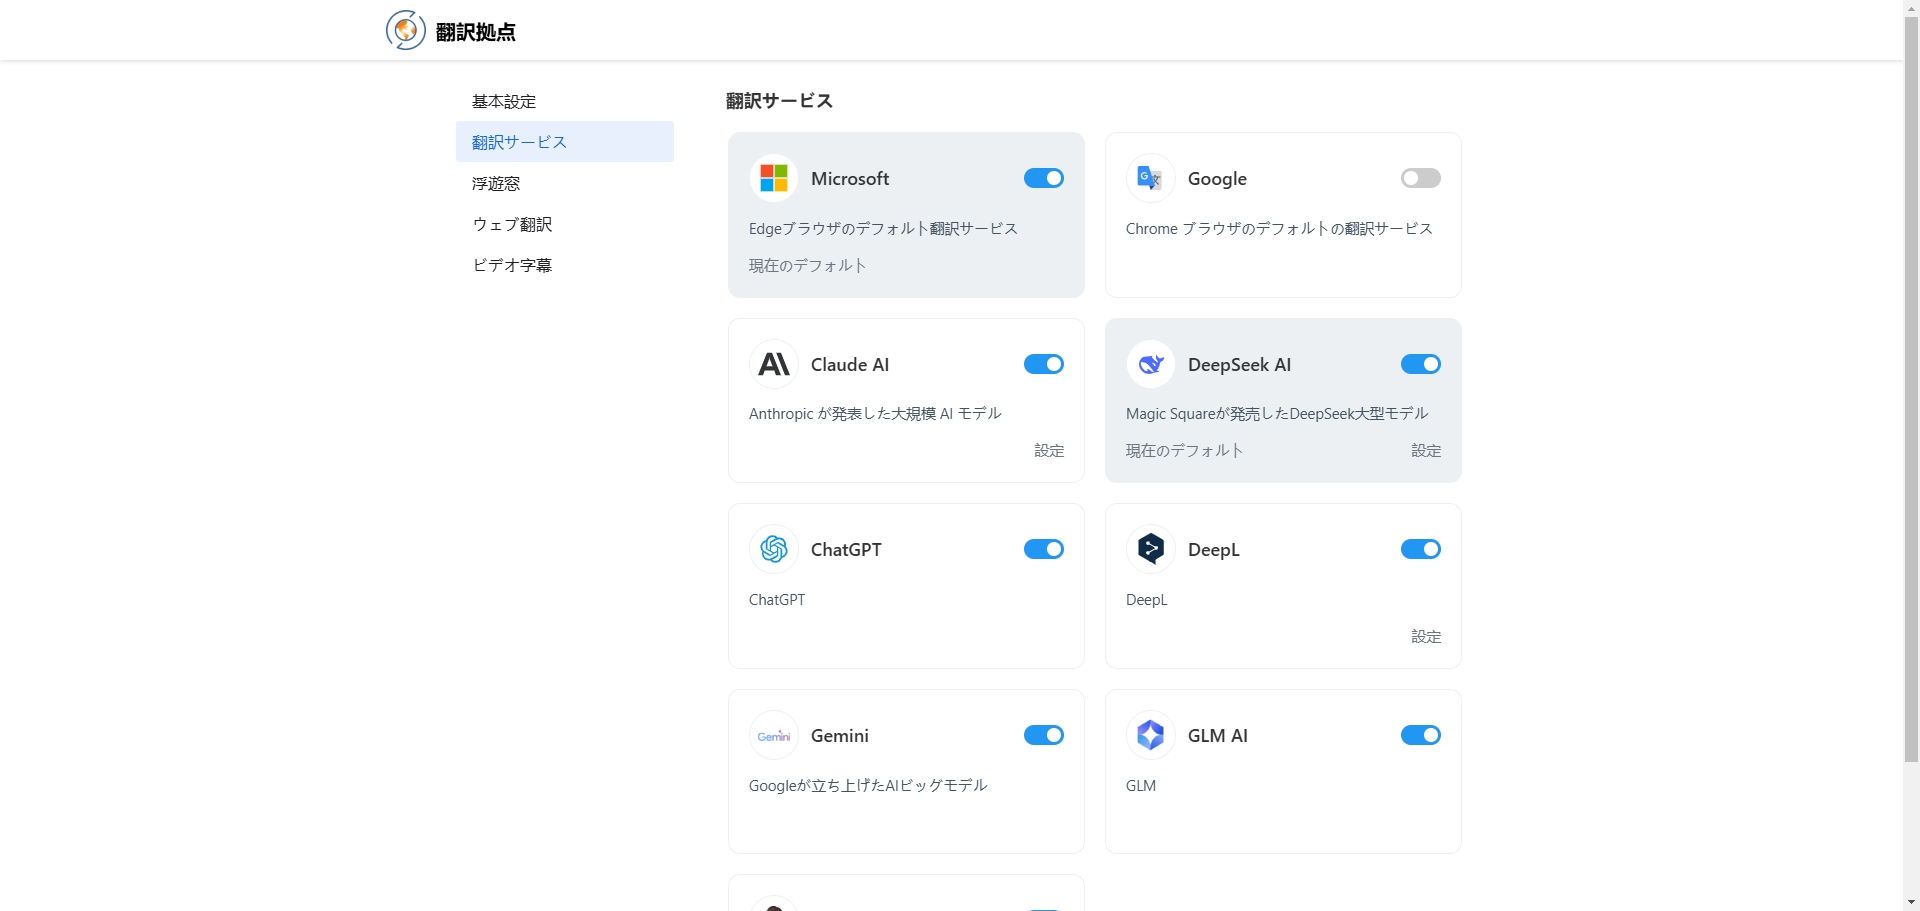Click the 翻訳サービス page heading
Viewport: 1920px width, 911px height.
779,101
